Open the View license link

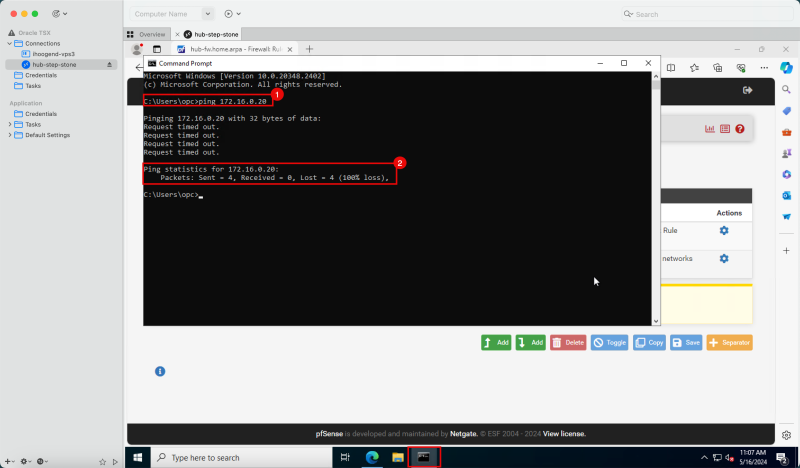coord(564,434)
